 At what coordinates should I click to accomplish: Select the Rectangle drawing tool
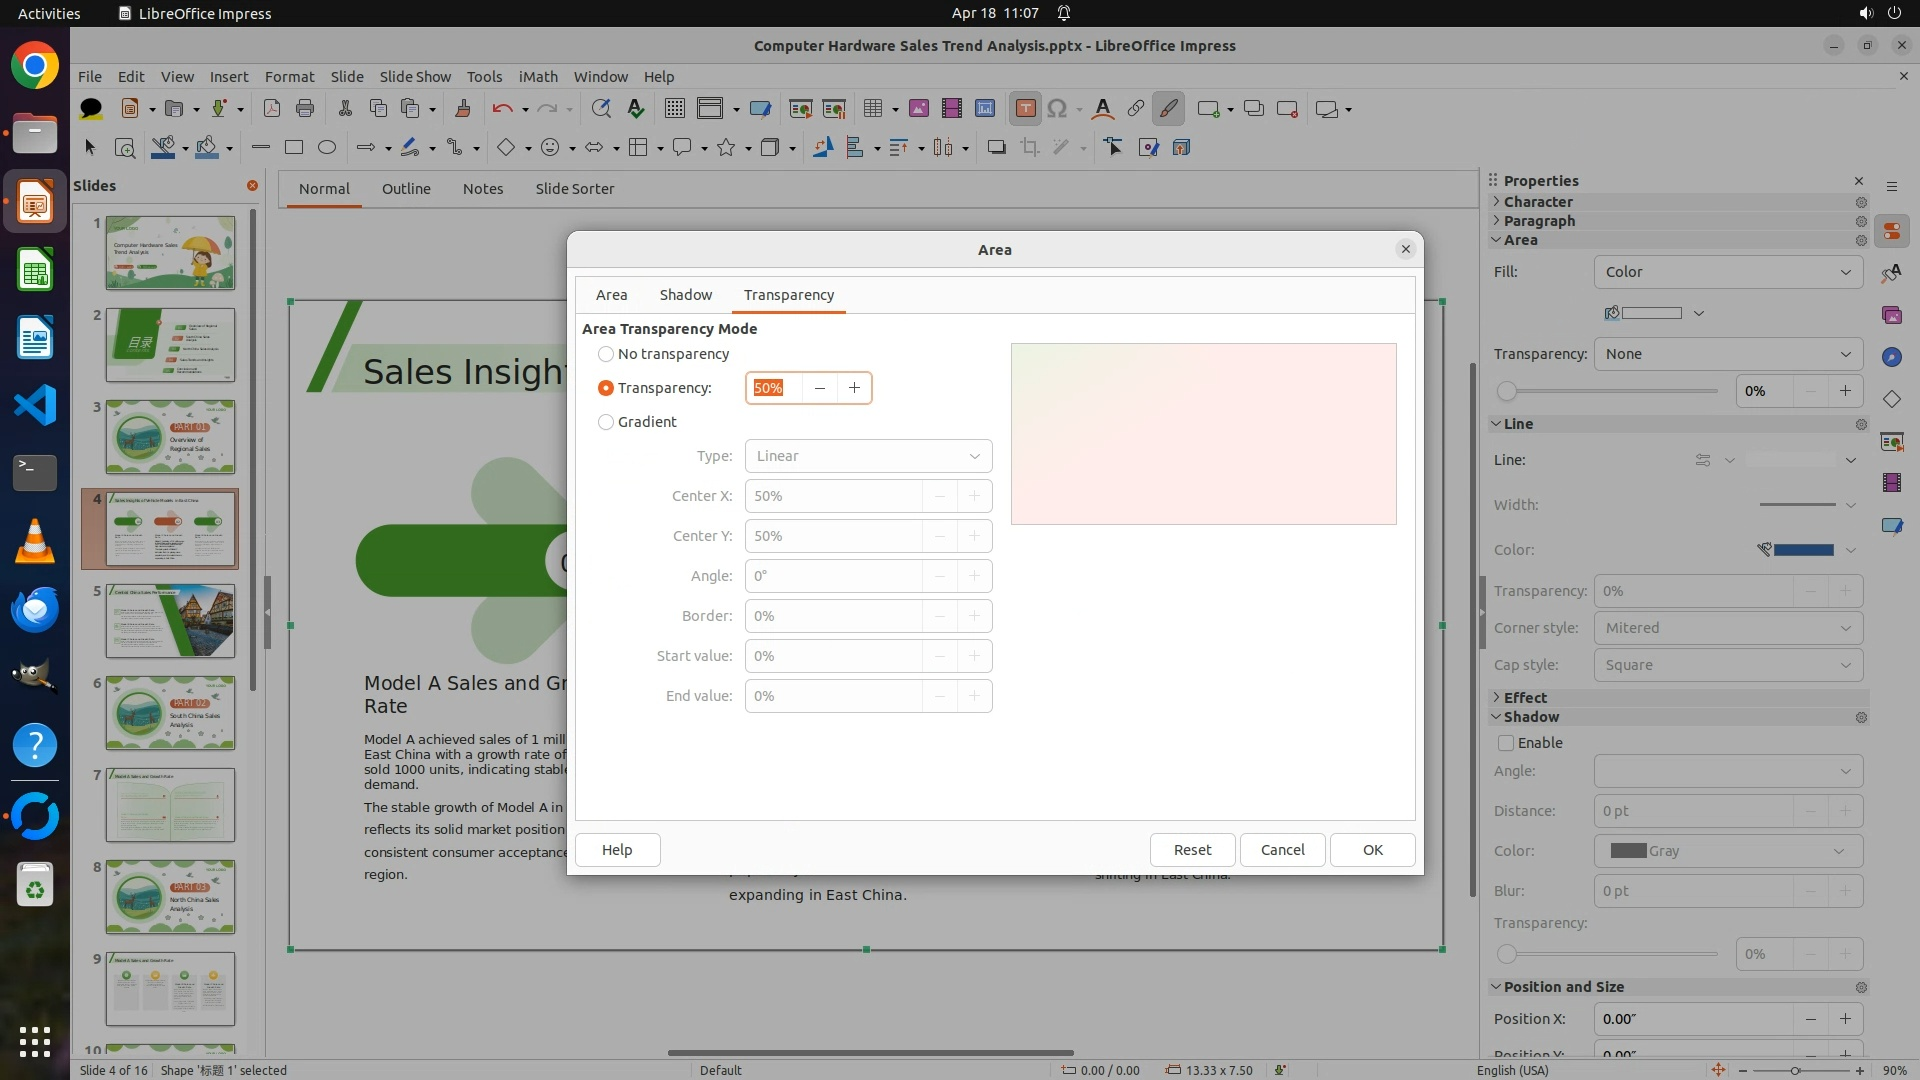(294, 148)
